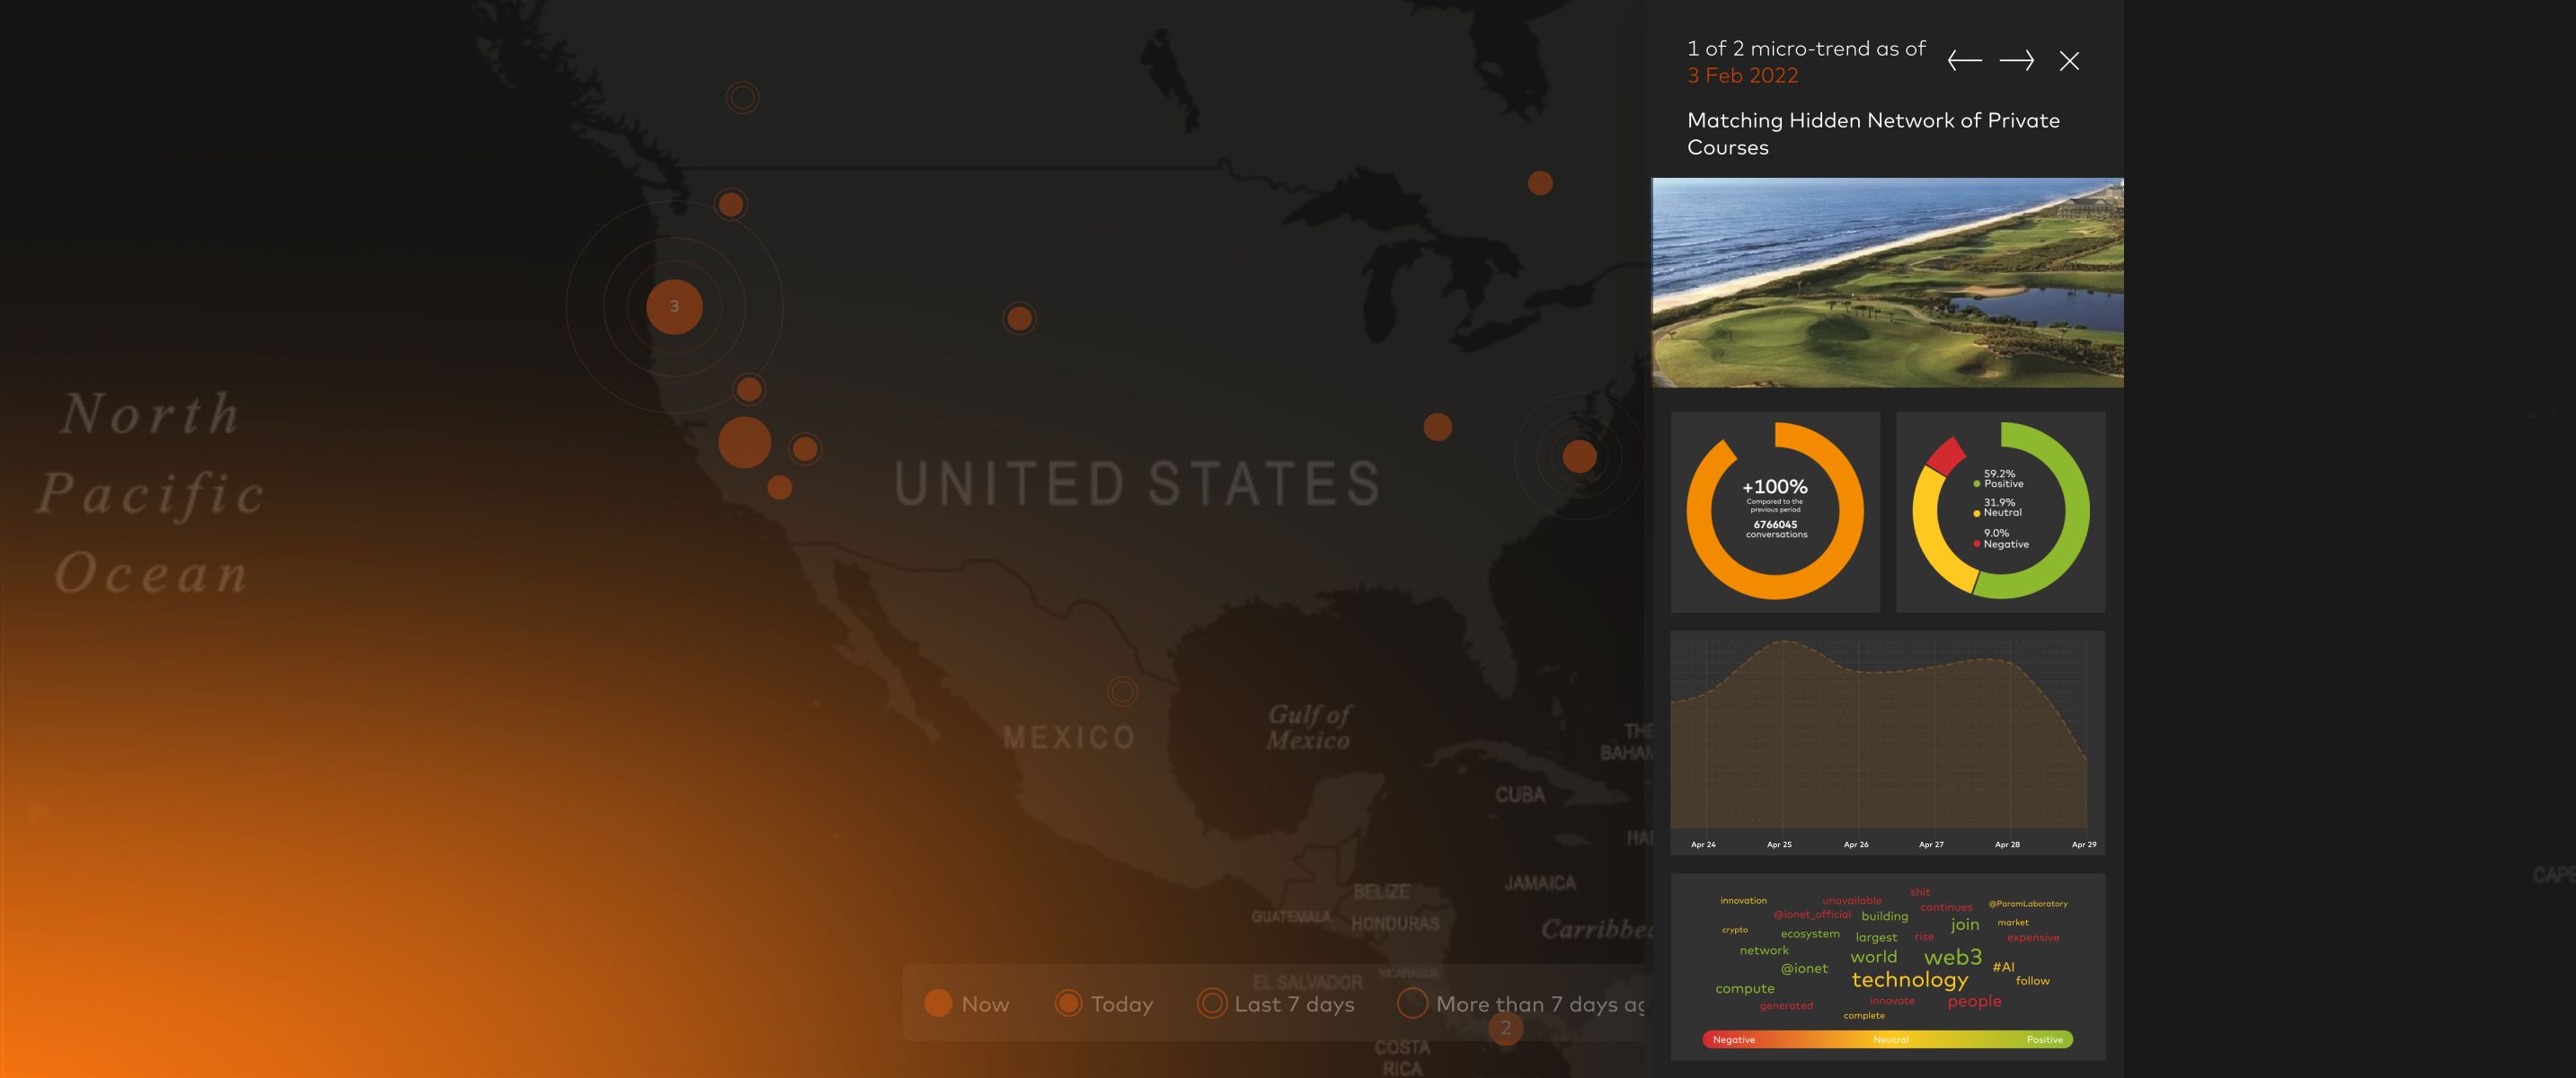Click the ring marker in western Canada
The image size is (2576, 1078).
click(x=742, y=98)
